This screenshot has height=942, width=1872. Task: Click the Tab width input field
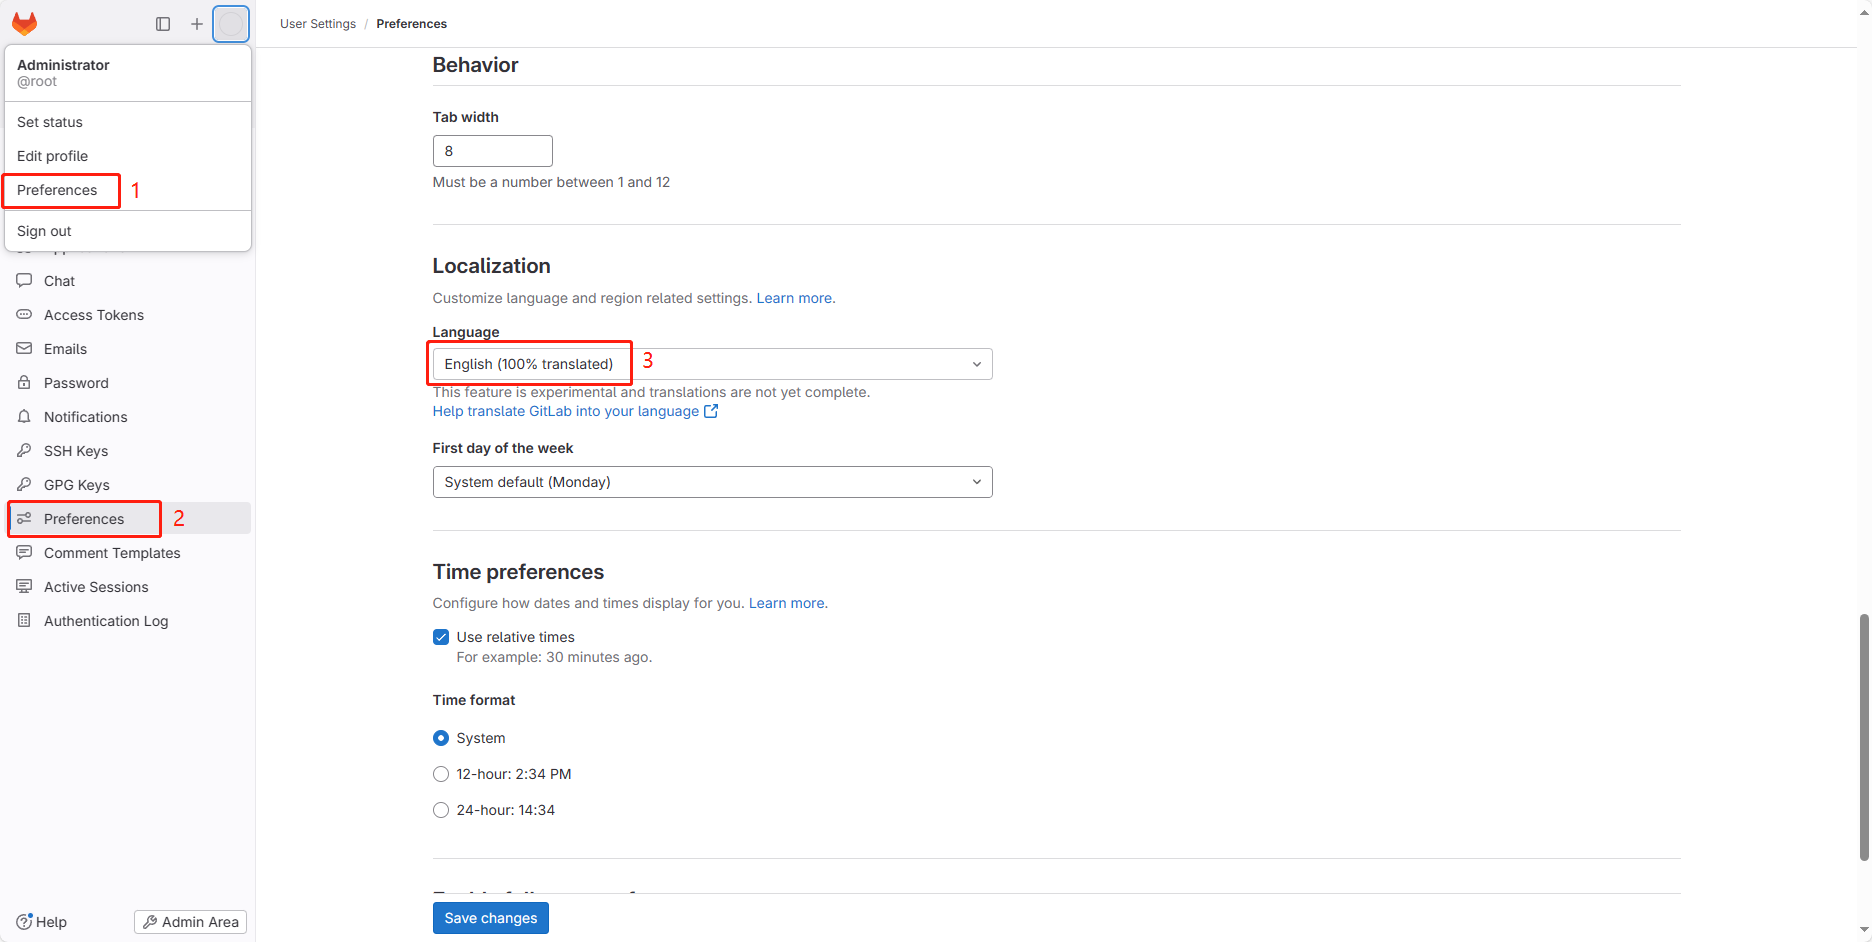[492, 151]
